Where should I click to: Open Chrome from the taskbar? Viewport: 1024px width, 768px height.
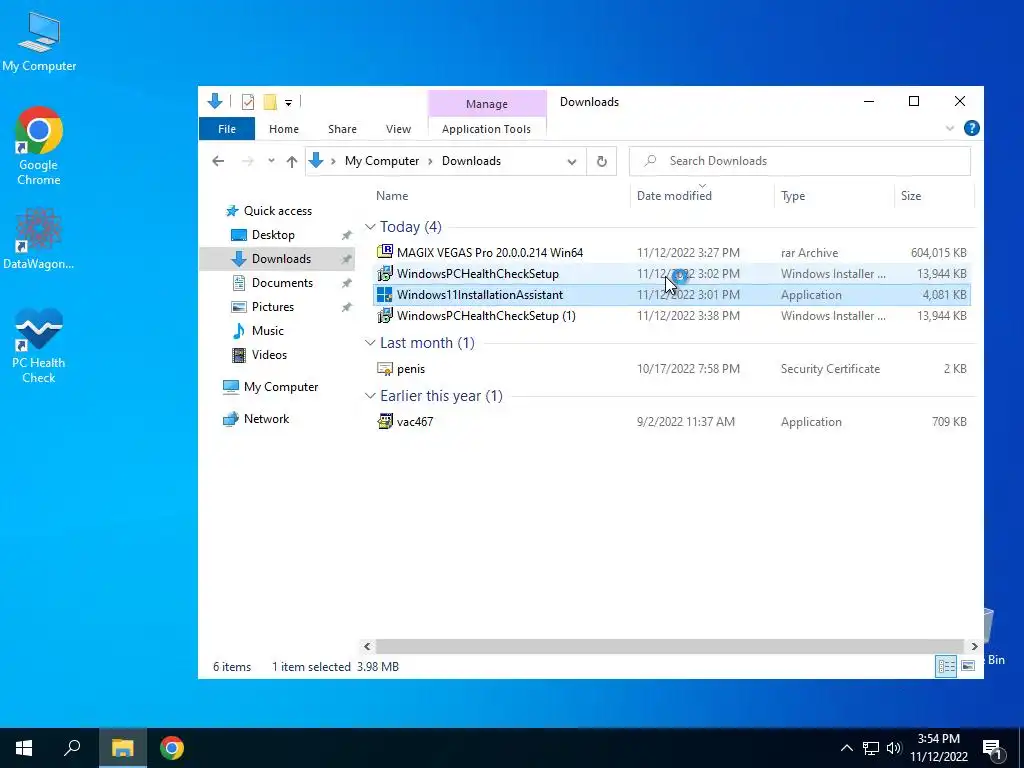point(172,748)
